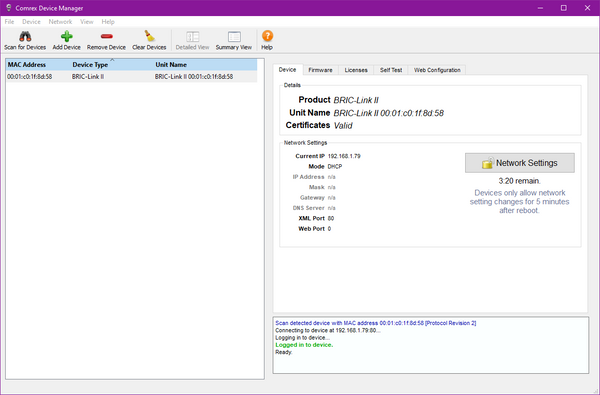Click the XML Port value 80

click(x=331, y=218)
